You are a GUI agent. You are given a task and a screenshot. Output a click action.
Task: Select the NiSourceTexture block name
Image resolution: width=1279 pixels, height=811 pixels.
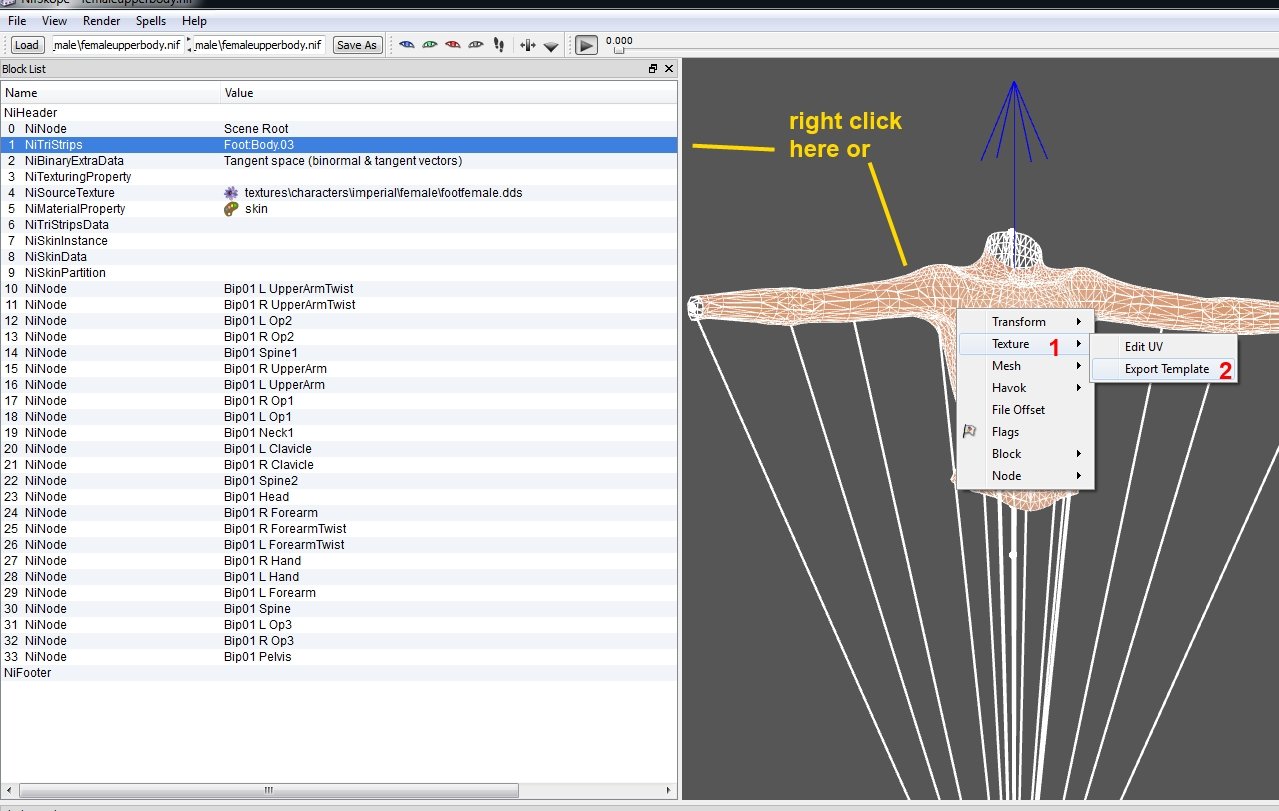click(x=69, y=193)
